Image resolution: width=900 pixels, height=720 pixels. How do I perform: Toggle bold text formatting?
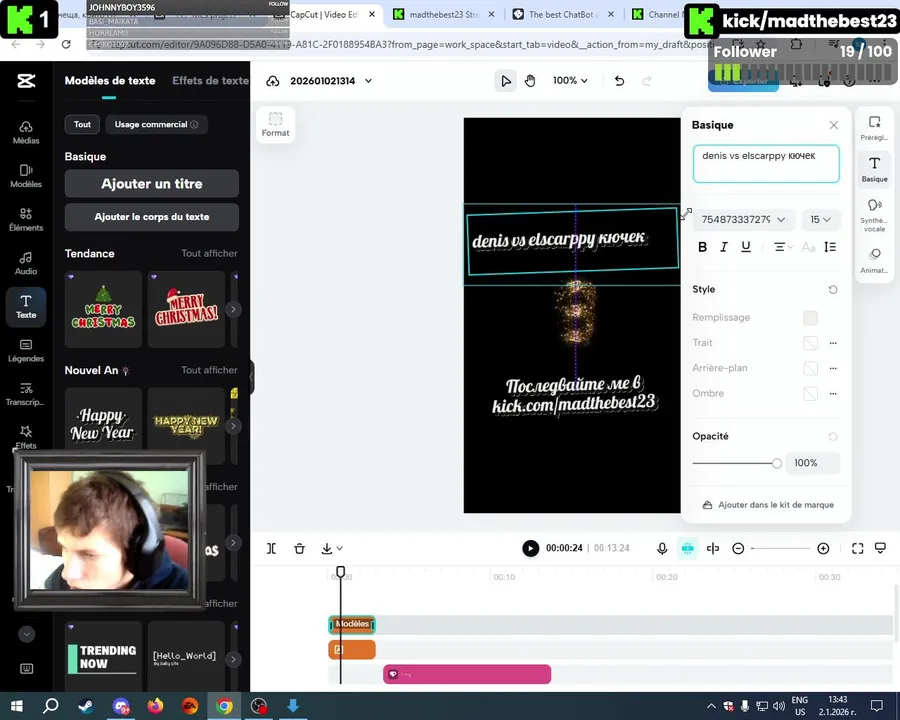tap(702, 247)
